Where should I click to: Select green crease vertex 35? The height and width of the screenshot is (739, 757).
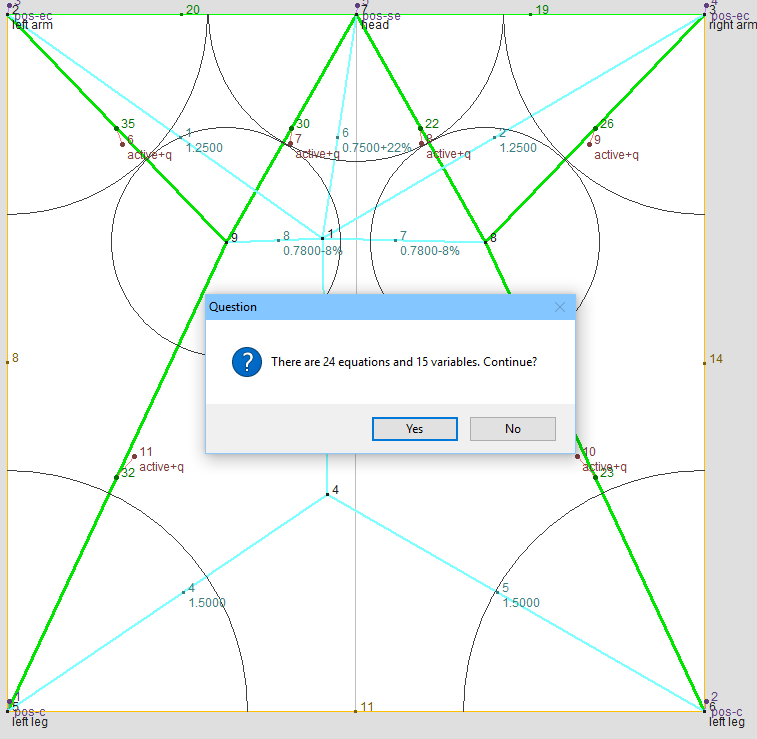point(116,128)
